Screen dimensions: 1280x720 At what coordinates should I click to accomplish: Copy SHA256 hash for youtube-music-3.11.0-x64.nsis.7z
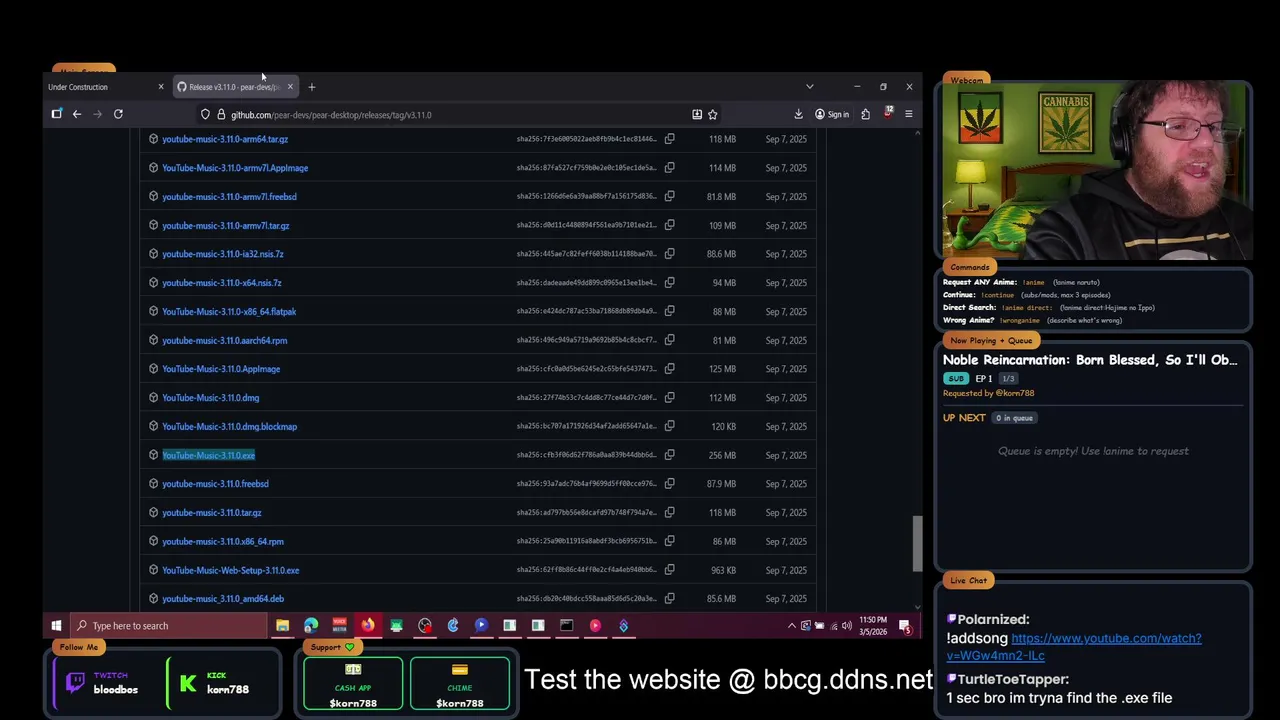(669, 283)
